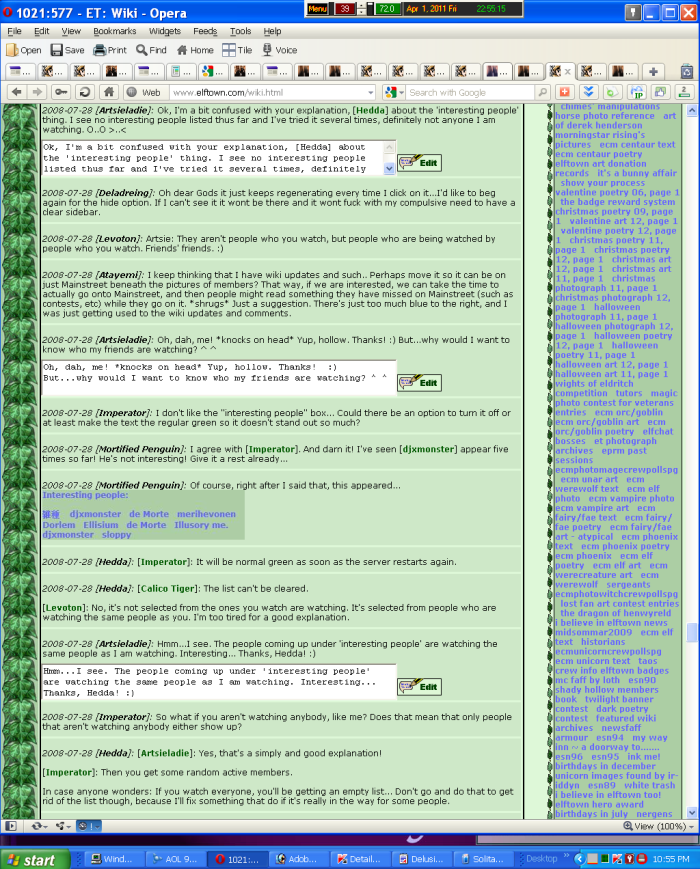Image resolution: width=700 pixels, height=869 pixels.
Task: Click the red plus extension icon
Action: click(564, 92)
